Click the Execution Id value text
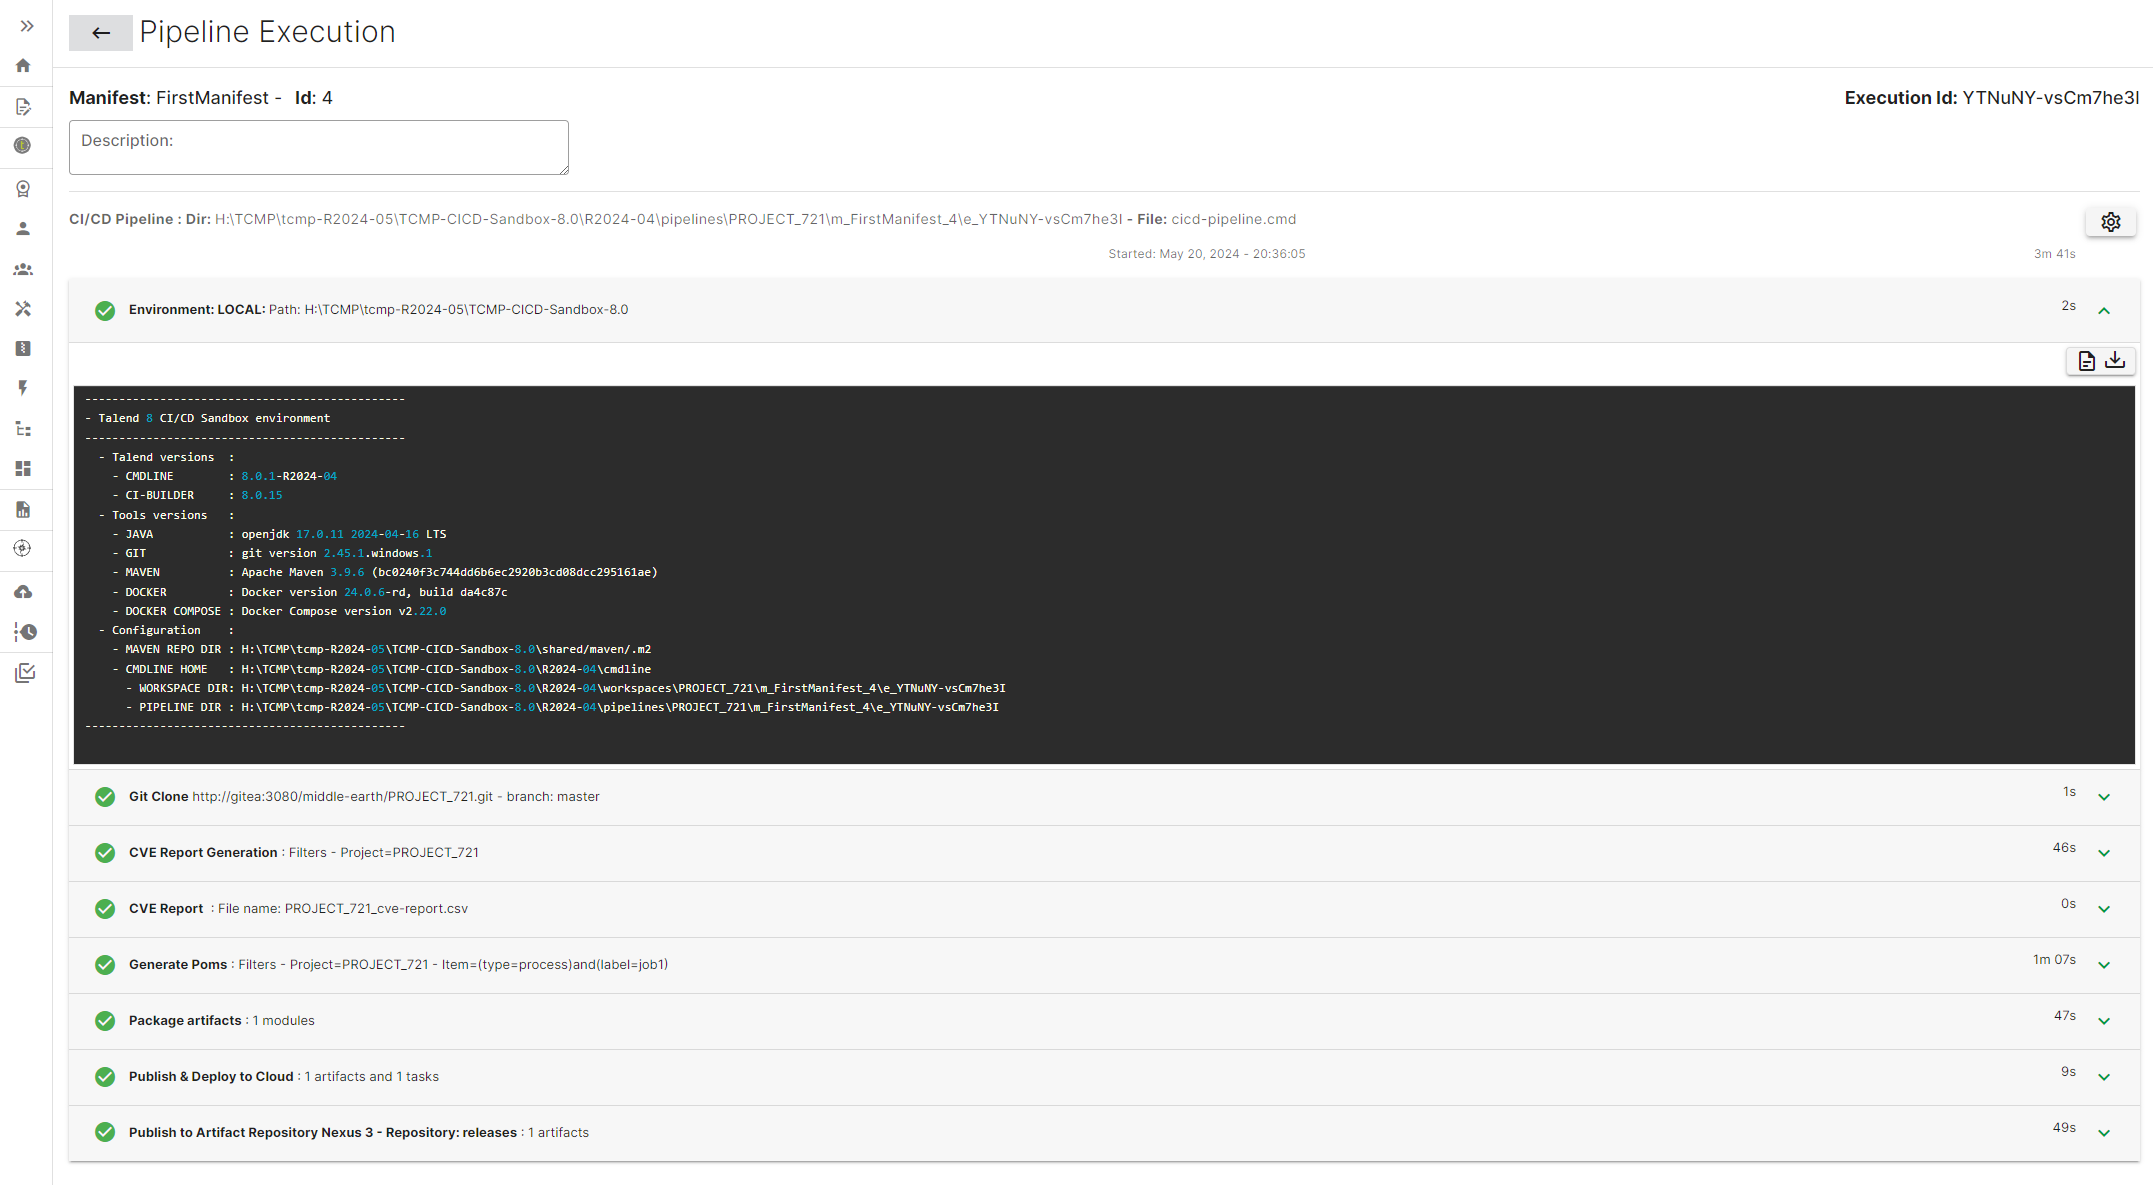 (2050, 98)
